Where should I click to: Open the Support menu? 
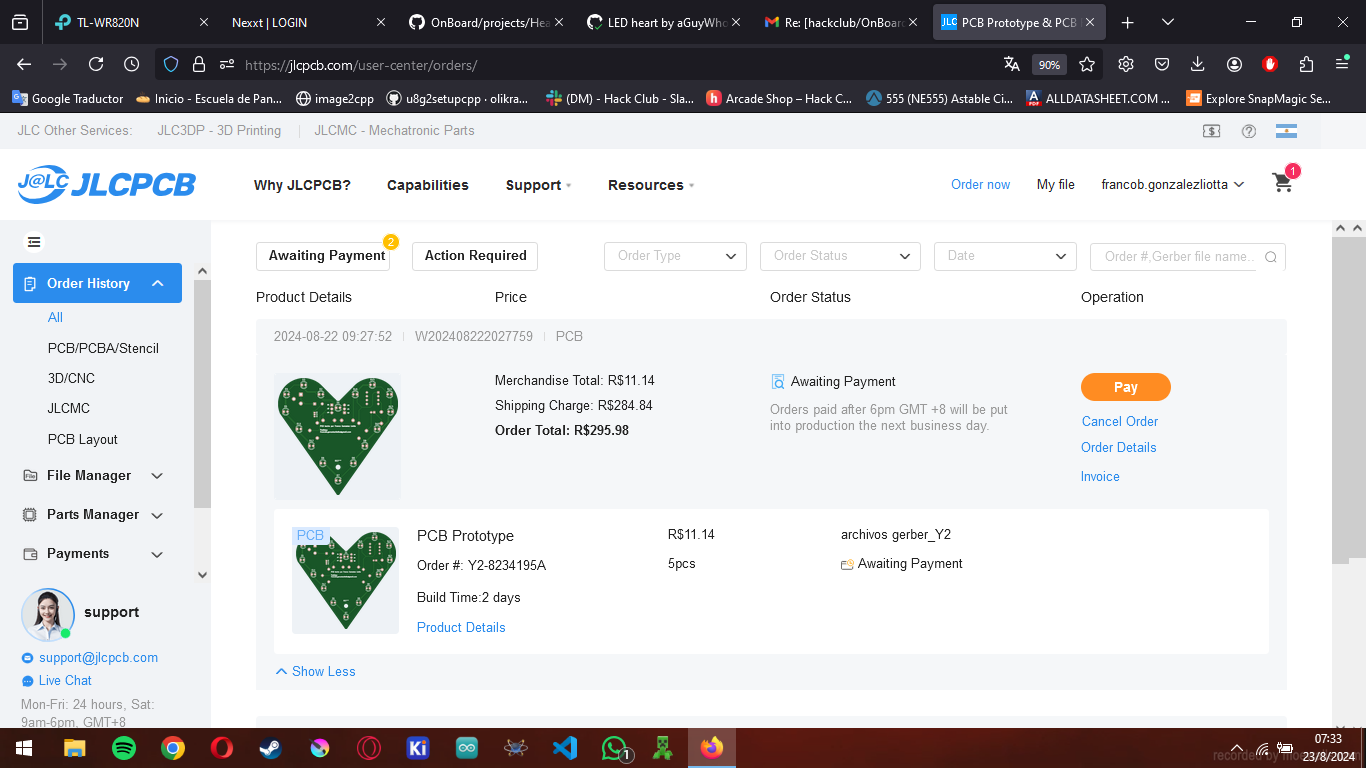click(538, 185)
